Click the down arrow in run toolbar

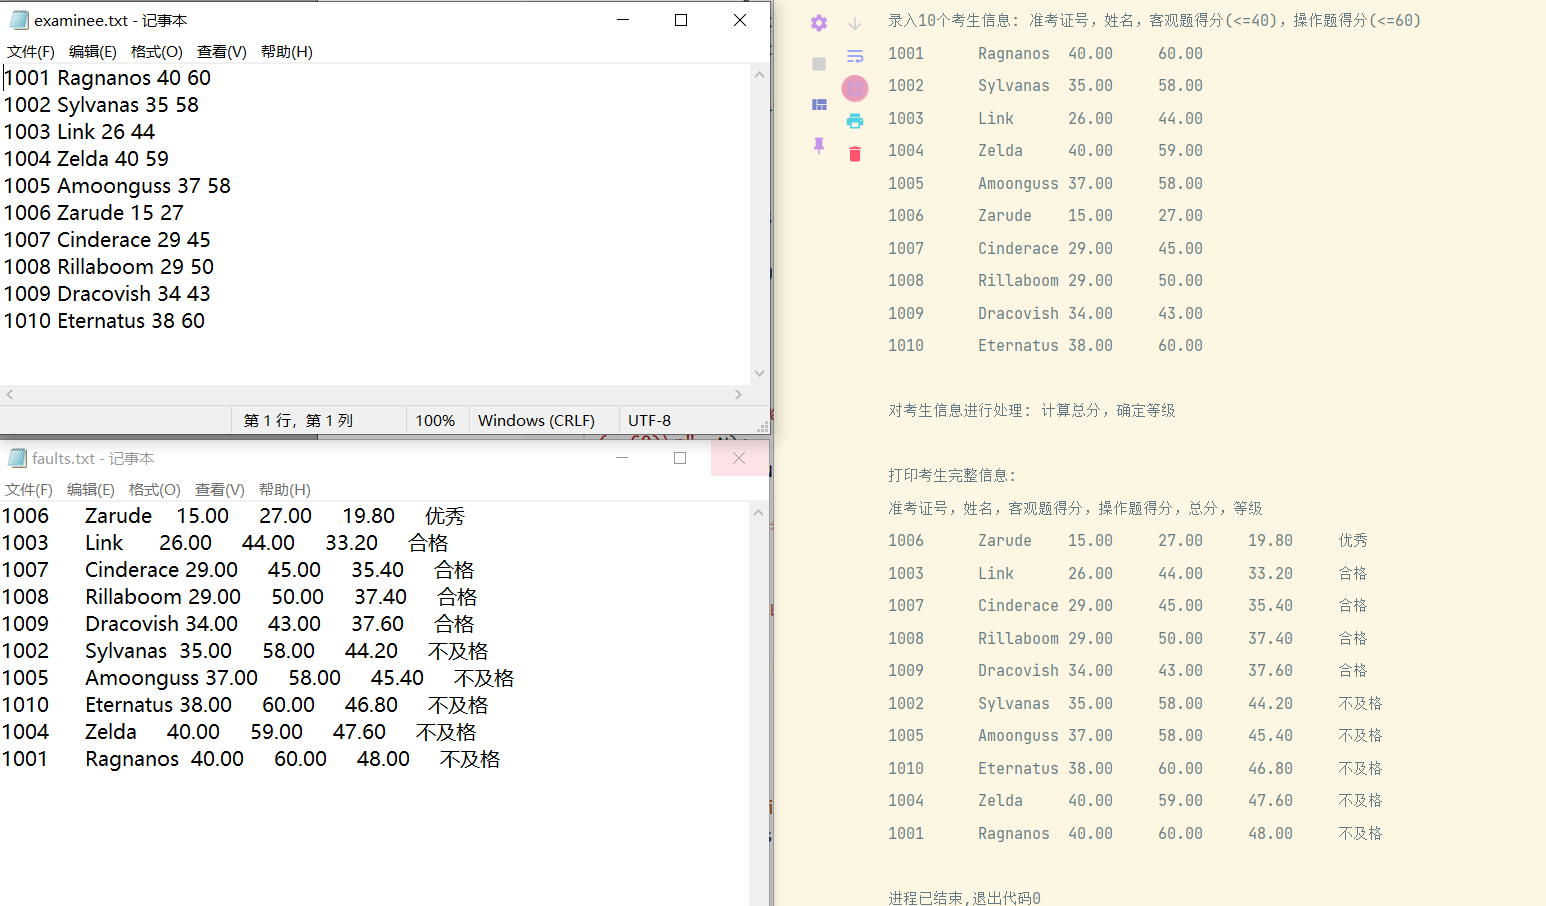coord(855,23)
